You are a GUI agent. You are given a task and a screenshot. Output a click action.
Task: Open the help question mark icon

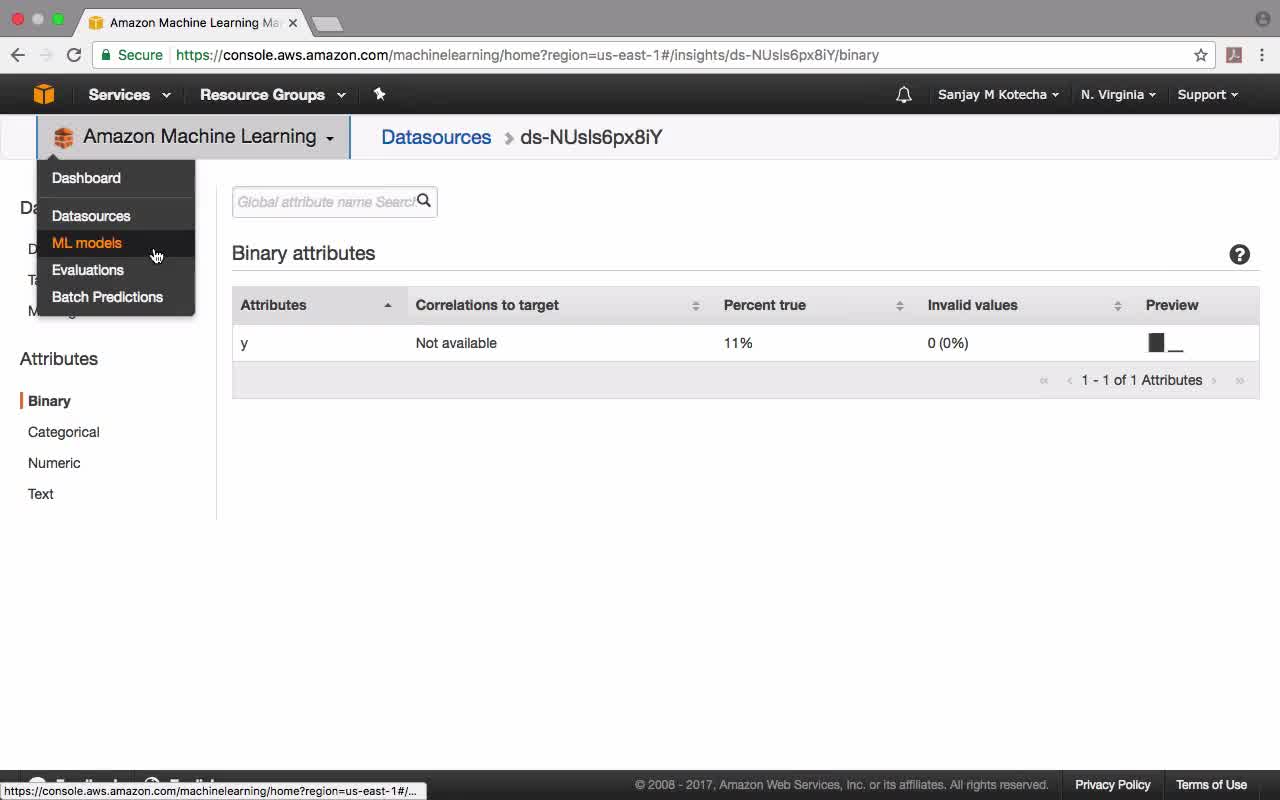(1240, 255)
